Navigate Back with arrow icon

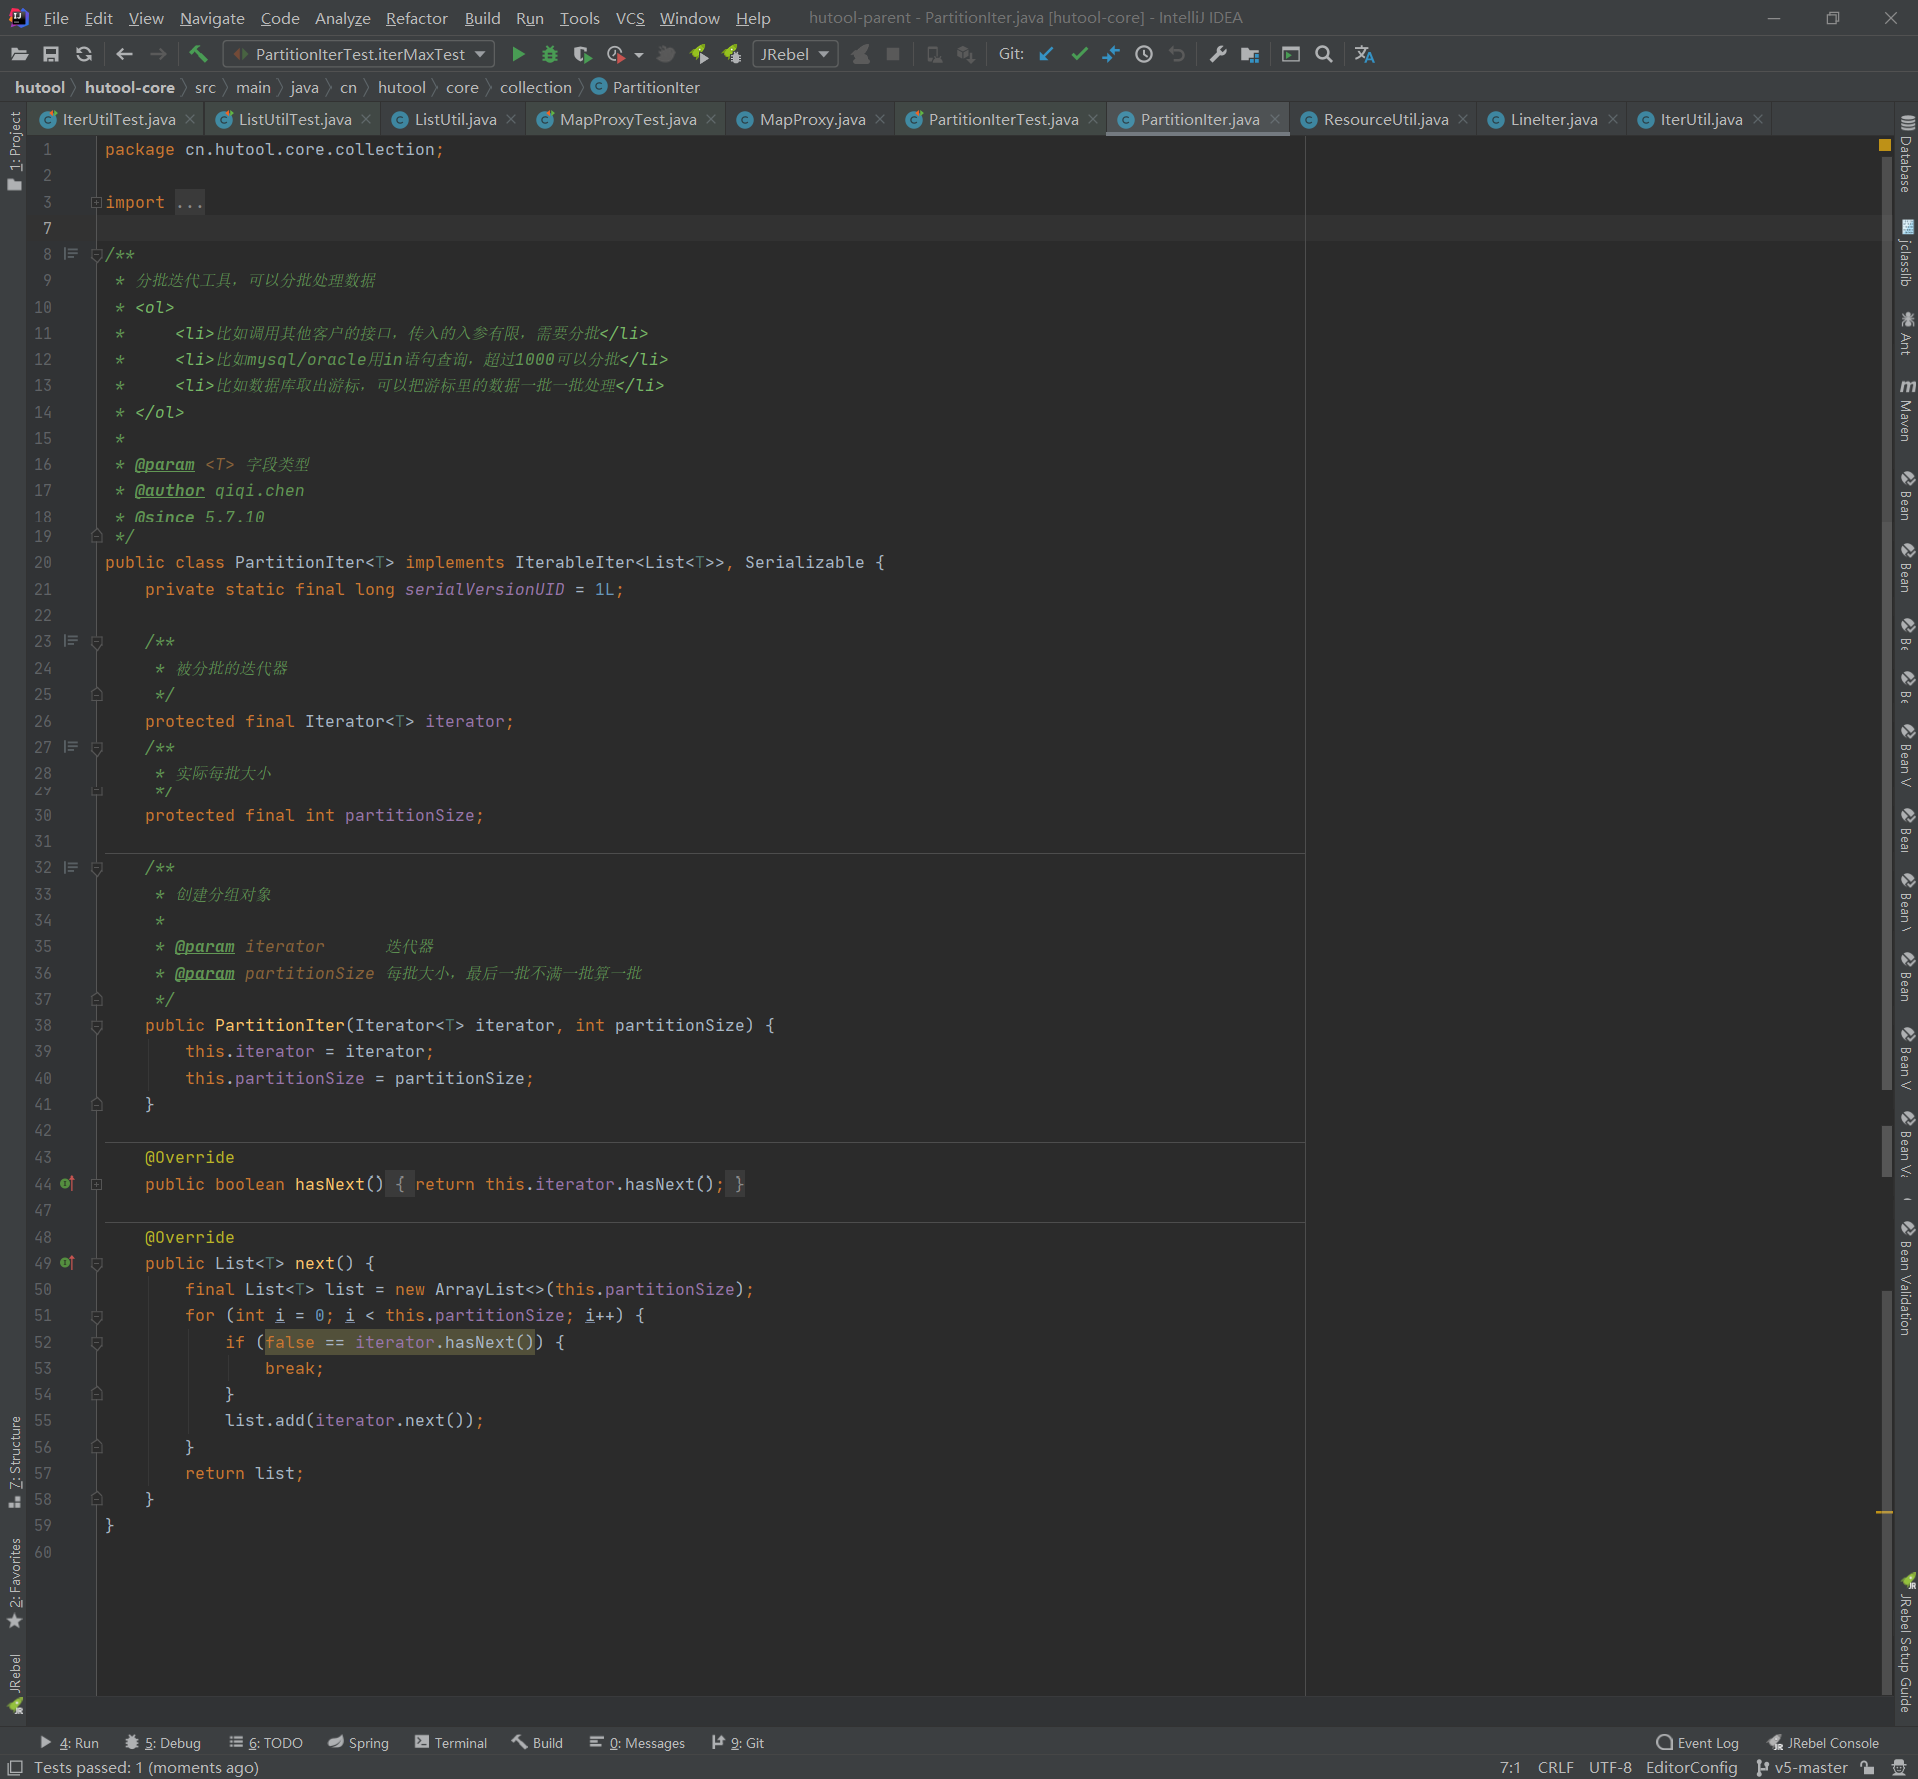[124, 54]
